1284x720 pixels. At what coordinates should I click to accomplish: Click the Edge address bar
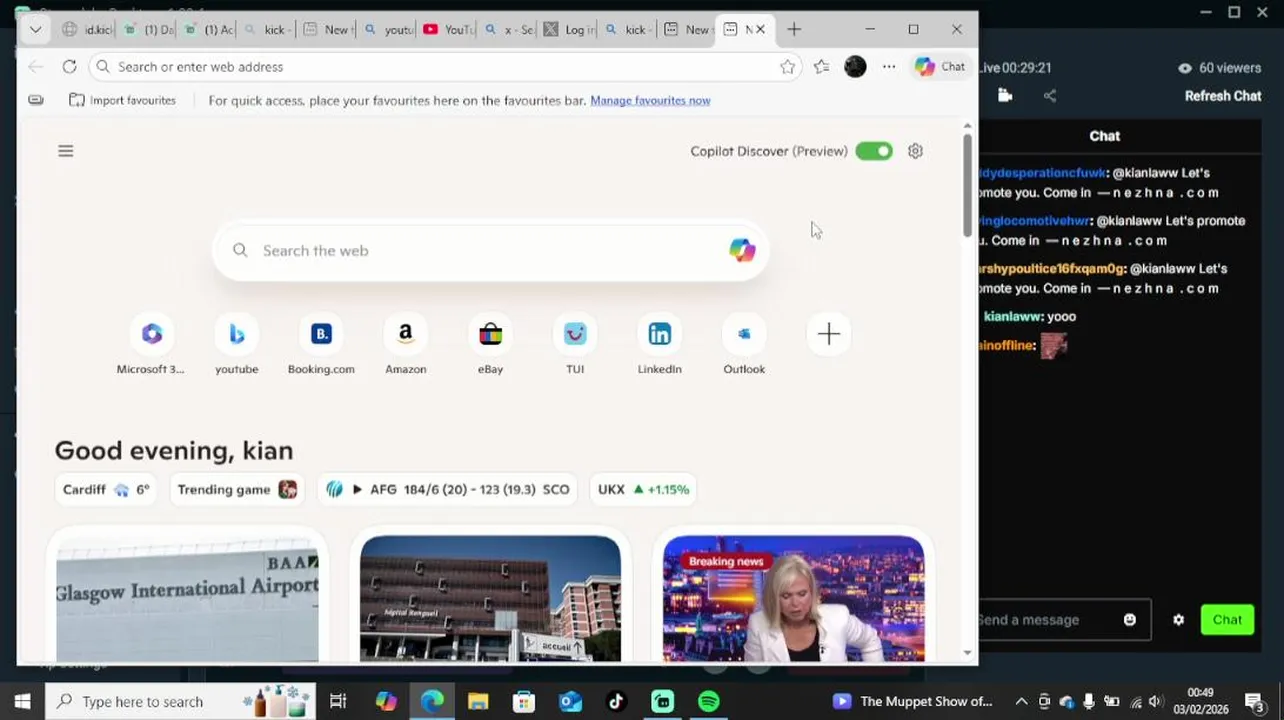point(447,67)
